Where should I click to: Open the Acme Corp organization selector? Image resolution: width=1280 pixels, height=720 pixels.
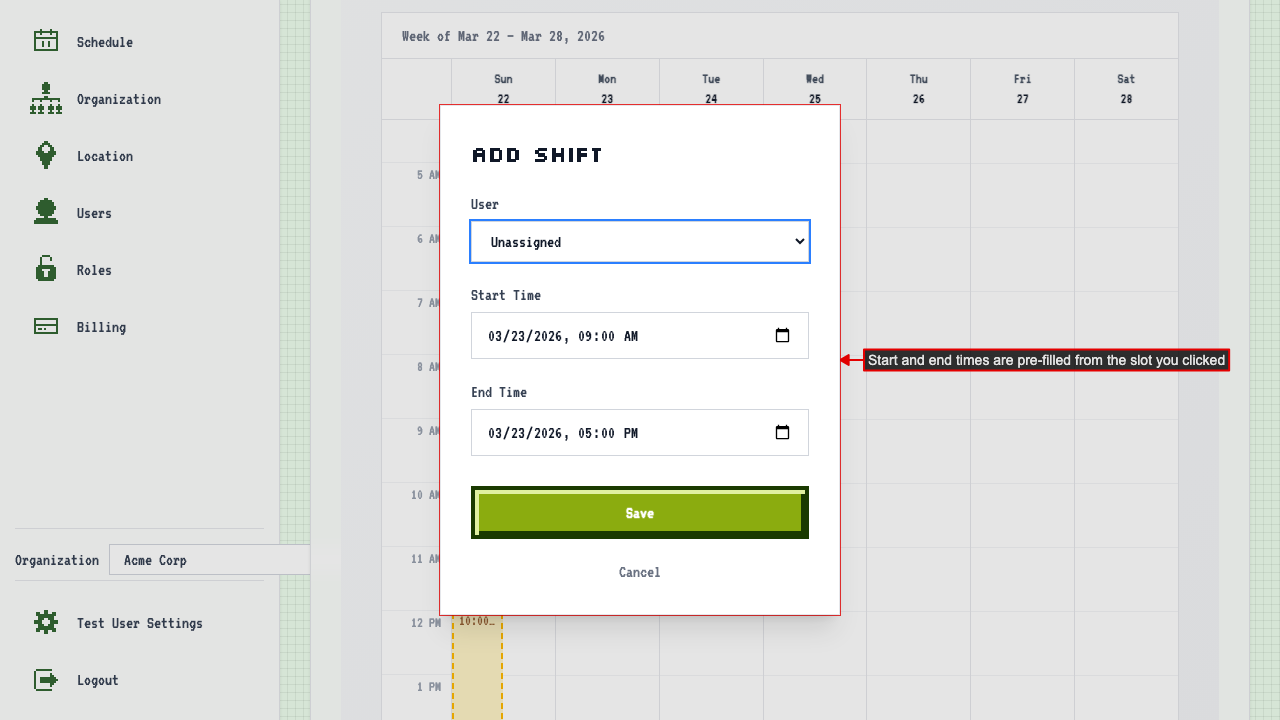pyautogui.click(x=209, y=560)
